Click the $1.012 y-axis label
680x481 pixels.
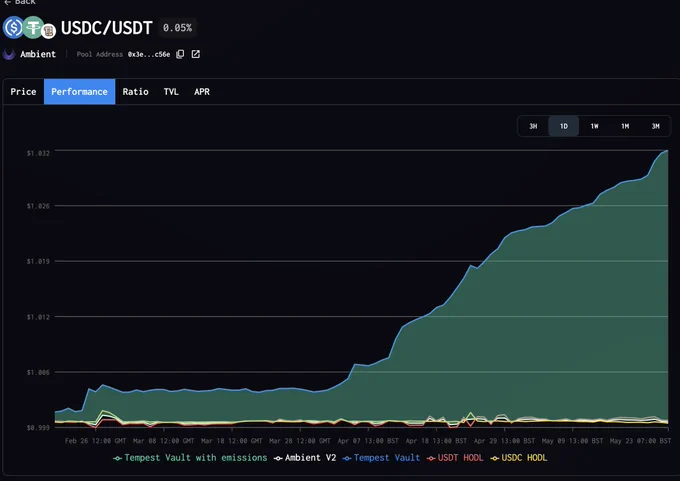click(38, 317)
